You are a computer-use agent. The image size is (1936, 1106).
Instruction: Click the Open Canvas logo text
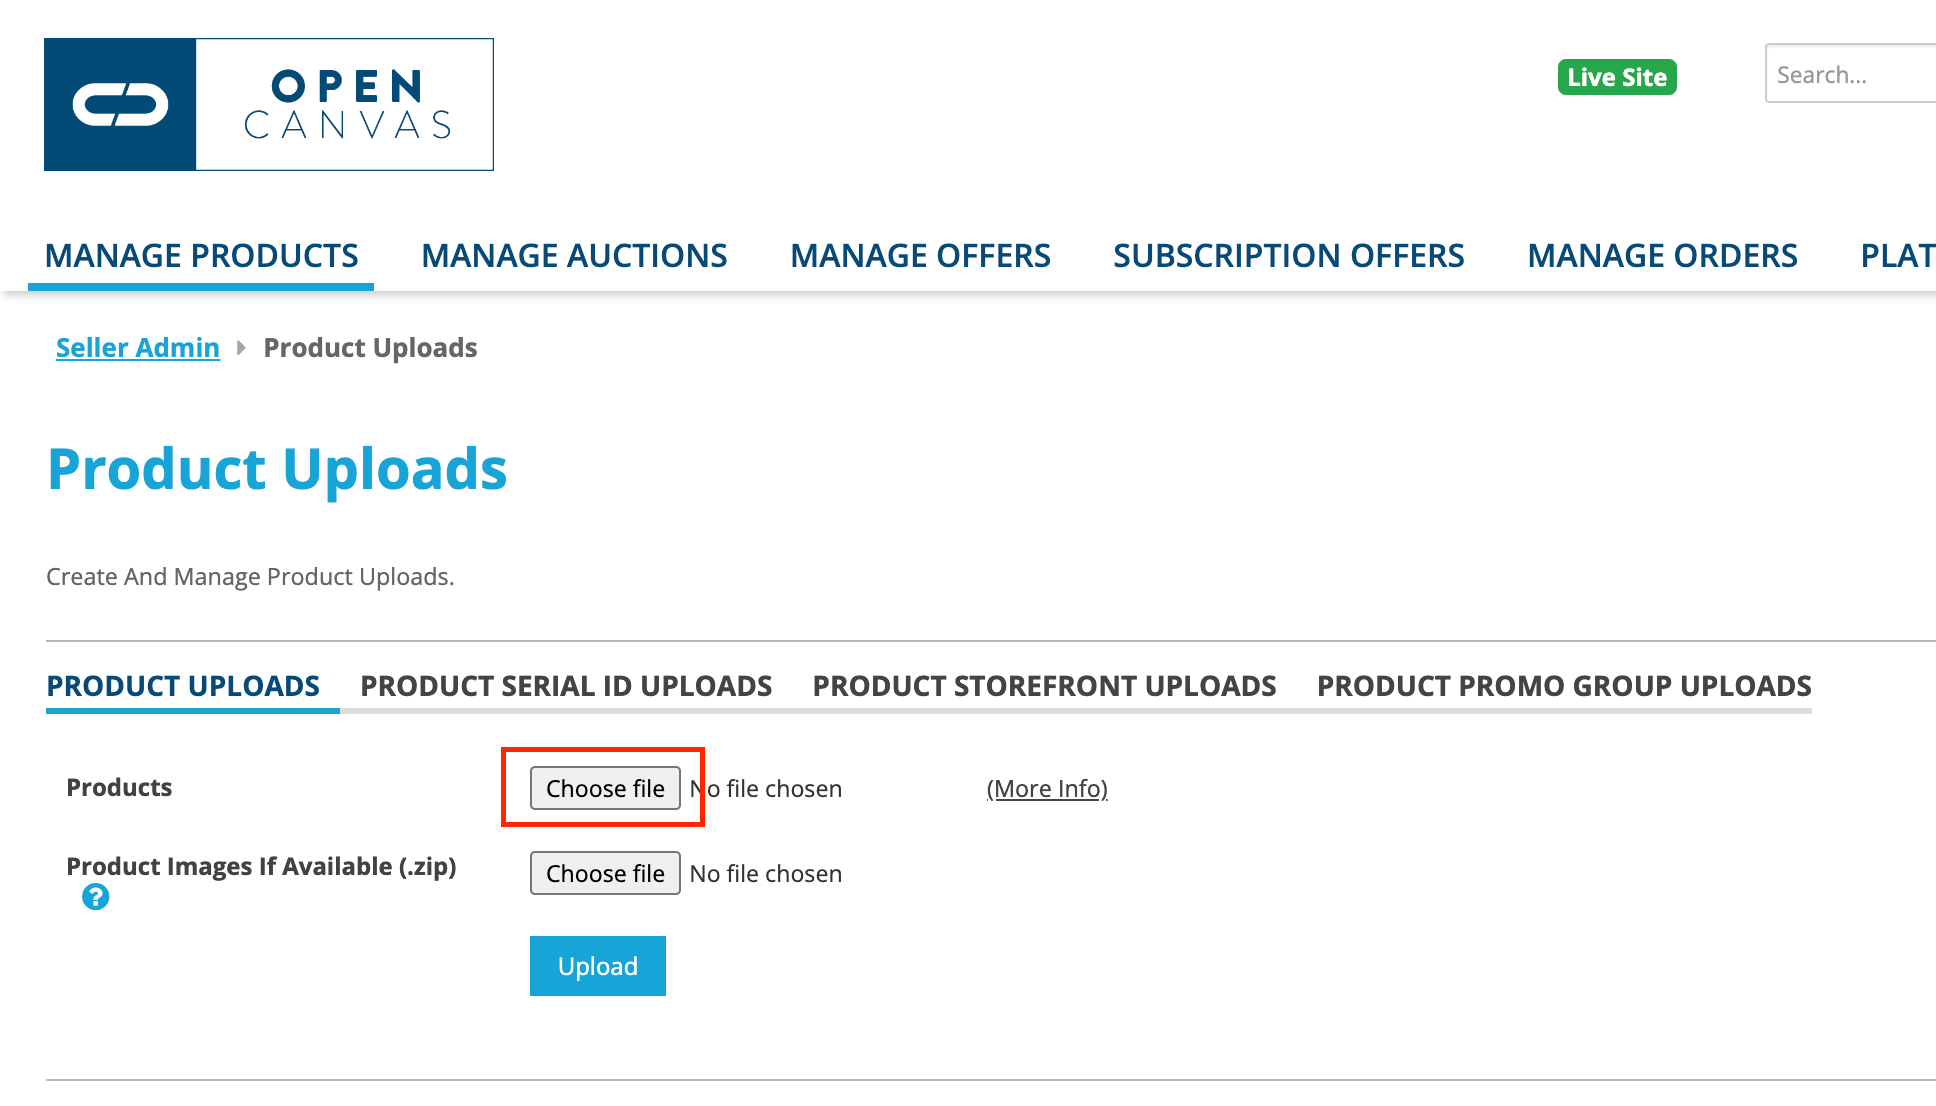pos(346,105)
